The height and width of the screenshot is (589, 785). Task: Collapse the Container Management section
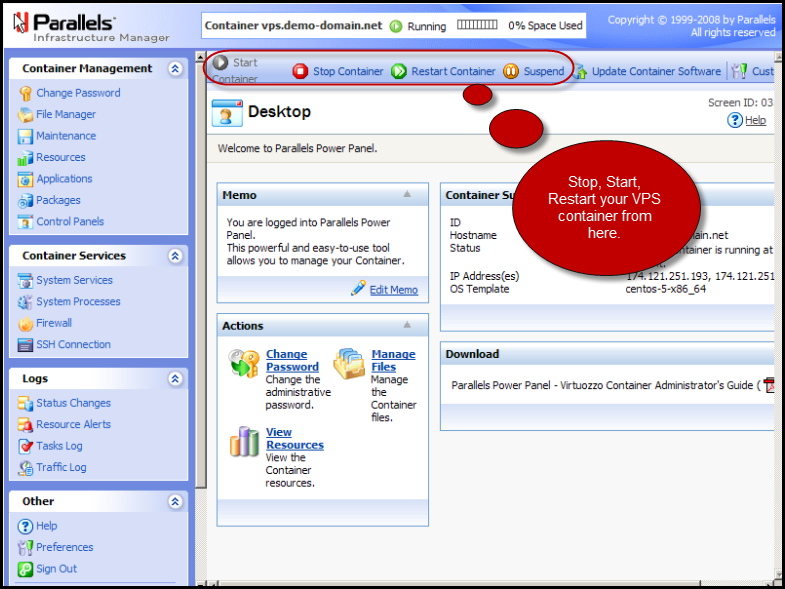tap(175, 69)
